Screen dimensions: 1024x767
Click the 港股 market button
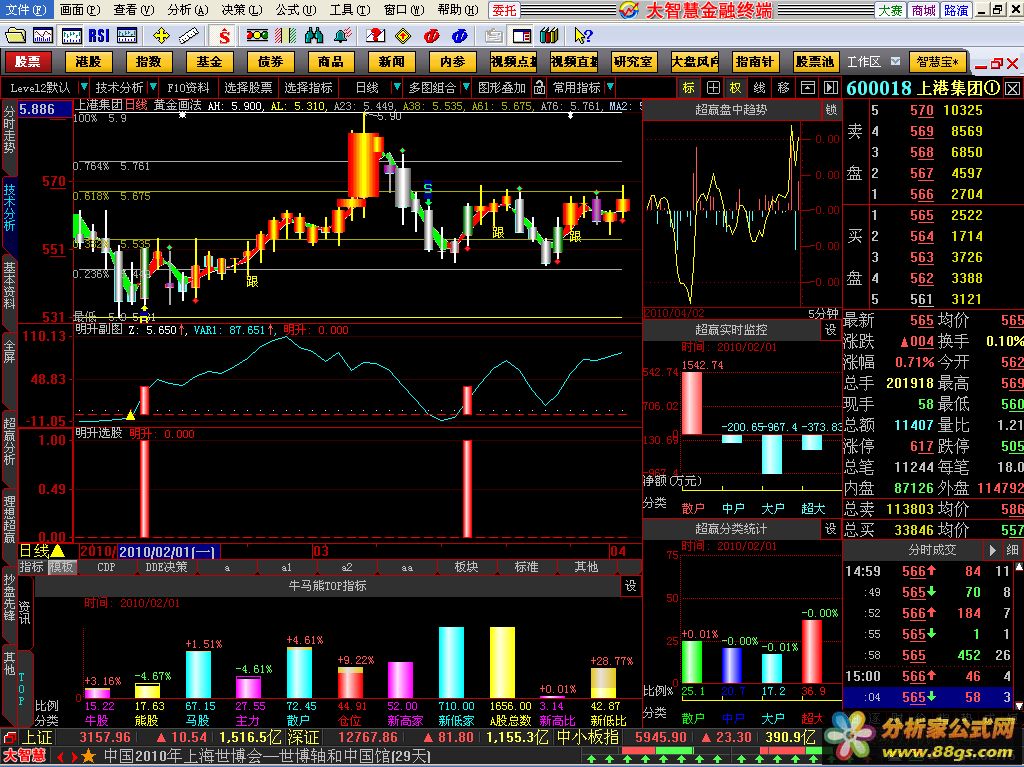click(88, 61)
